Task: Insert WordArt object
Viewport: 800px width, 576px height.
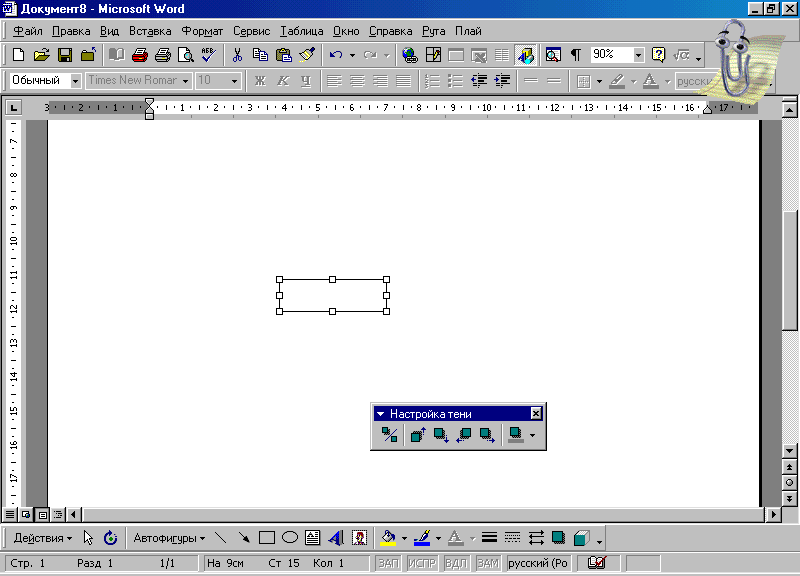Action: 336,538
